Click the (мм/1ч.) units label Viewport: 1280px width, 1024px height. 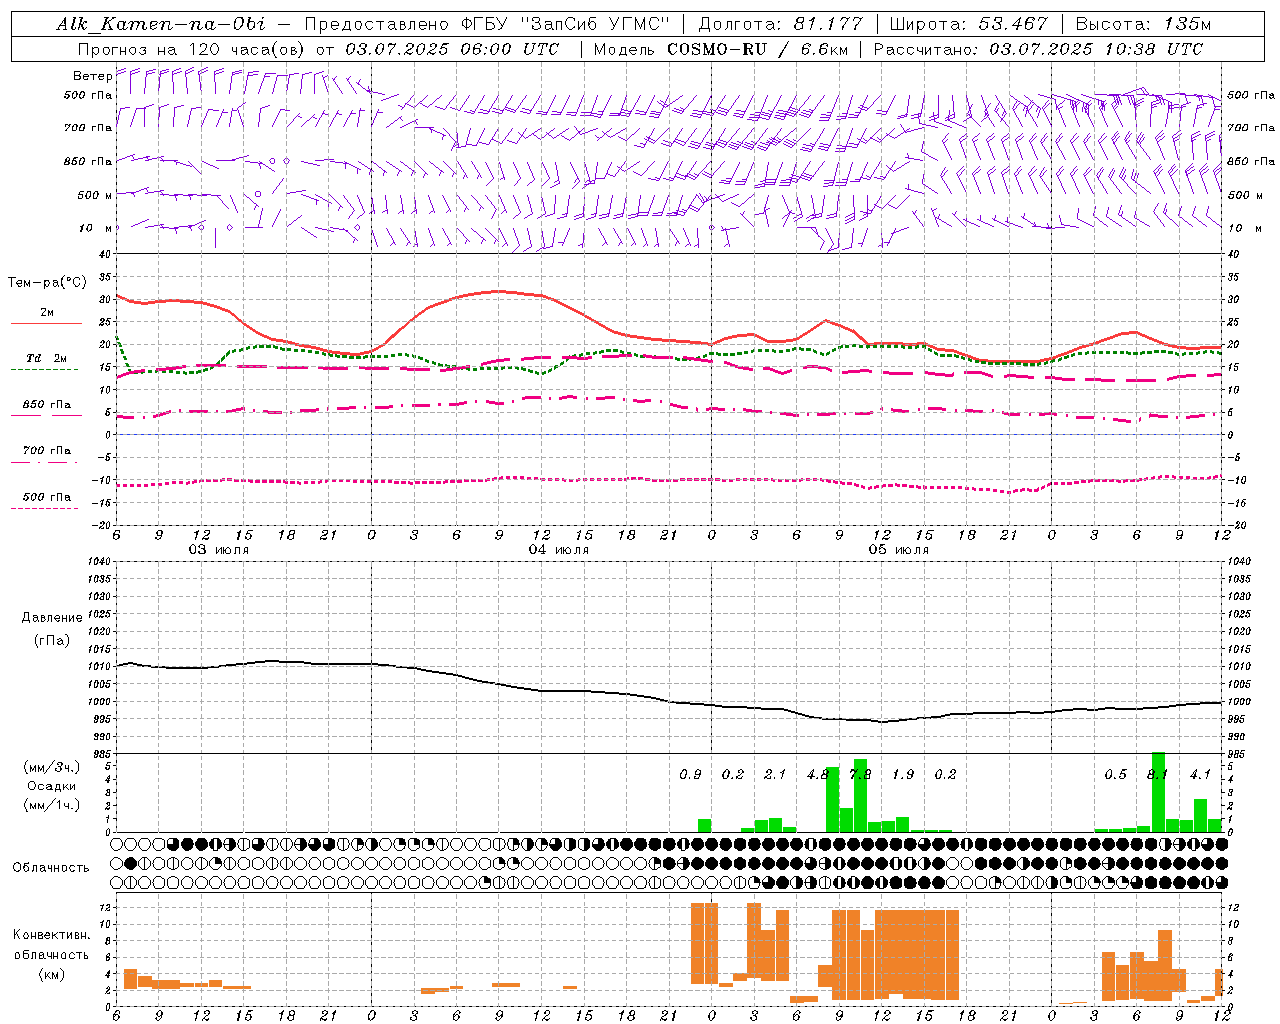coord(51,805)
